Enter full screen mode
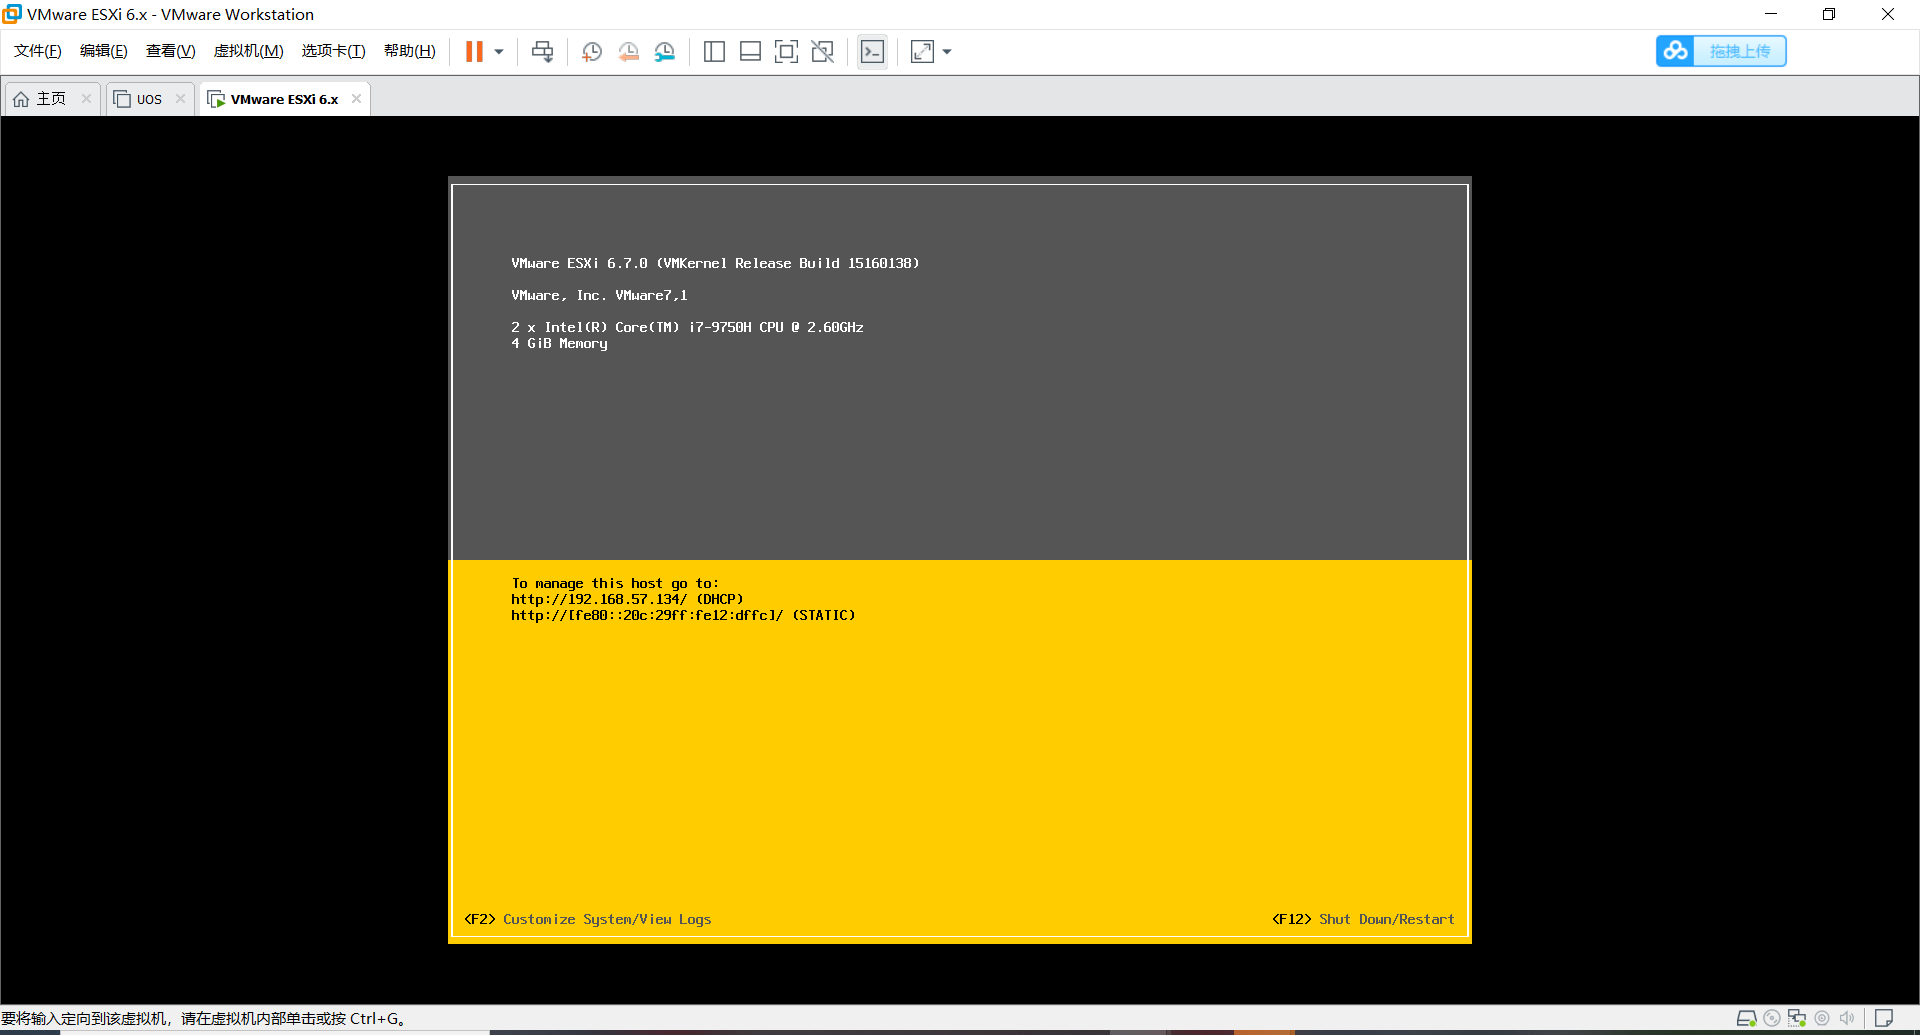The height and width of the screenshot is (1035, 1920). pyautogui.click(x=786, y=51)
